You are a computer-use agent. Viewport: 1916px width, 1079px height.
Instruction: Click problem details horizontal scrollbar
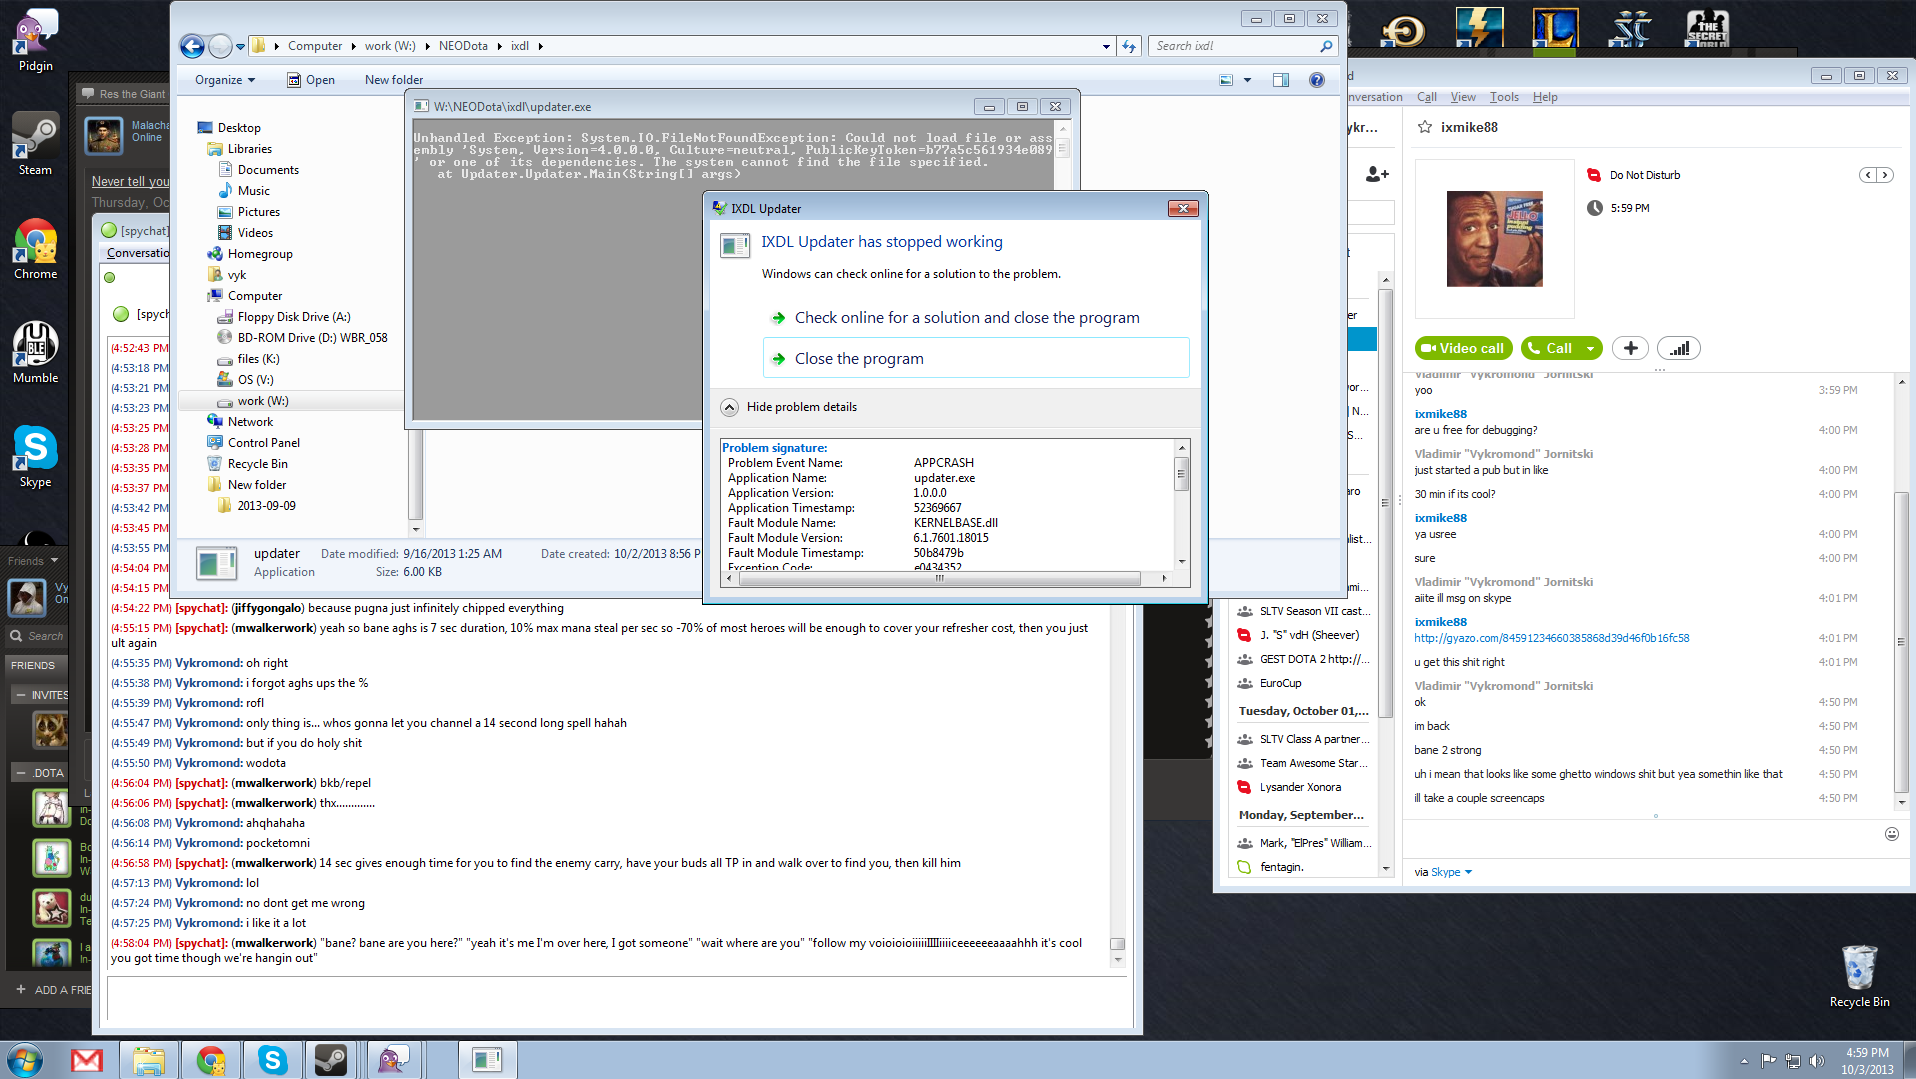point(939,578)
